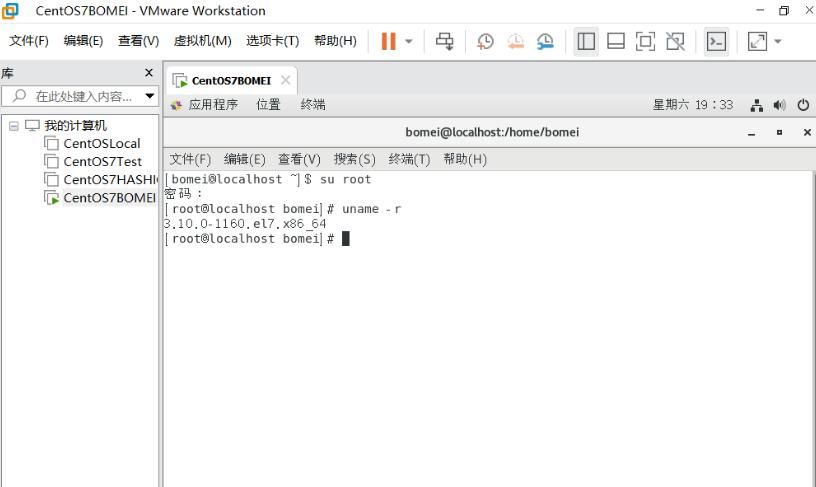Open the GNOME 位置 menu
Screen dimensions: 816x487
(268, 105)
